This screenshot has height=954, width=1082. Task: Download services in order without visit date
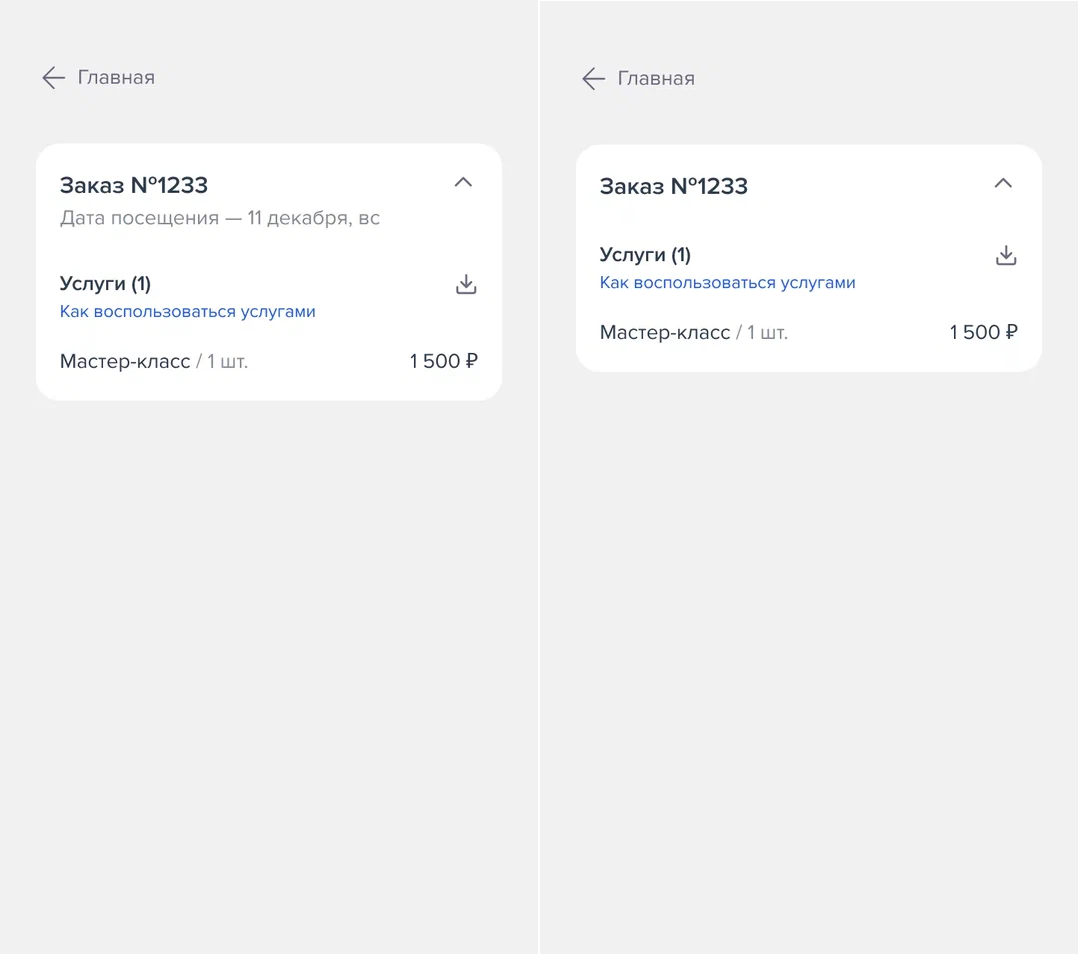tap(1006, 255)
